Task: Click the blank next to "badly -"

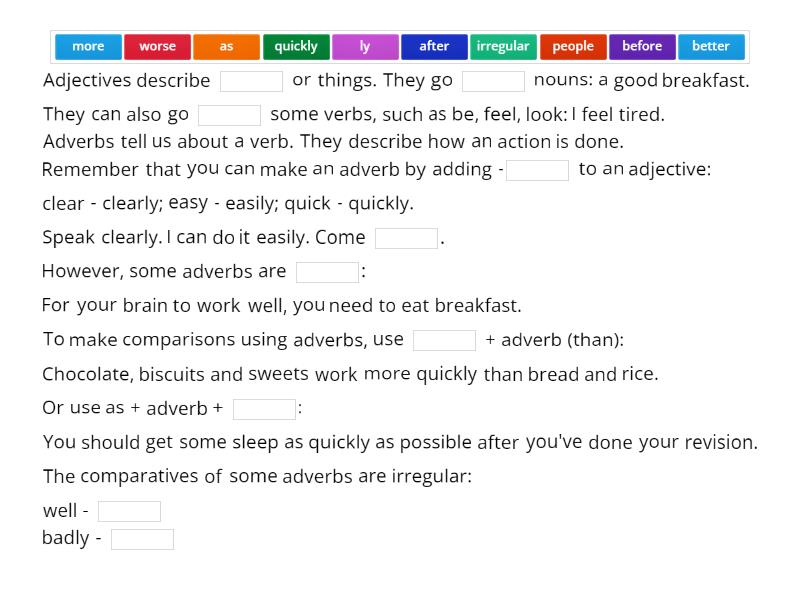Action: coord(143,538)
